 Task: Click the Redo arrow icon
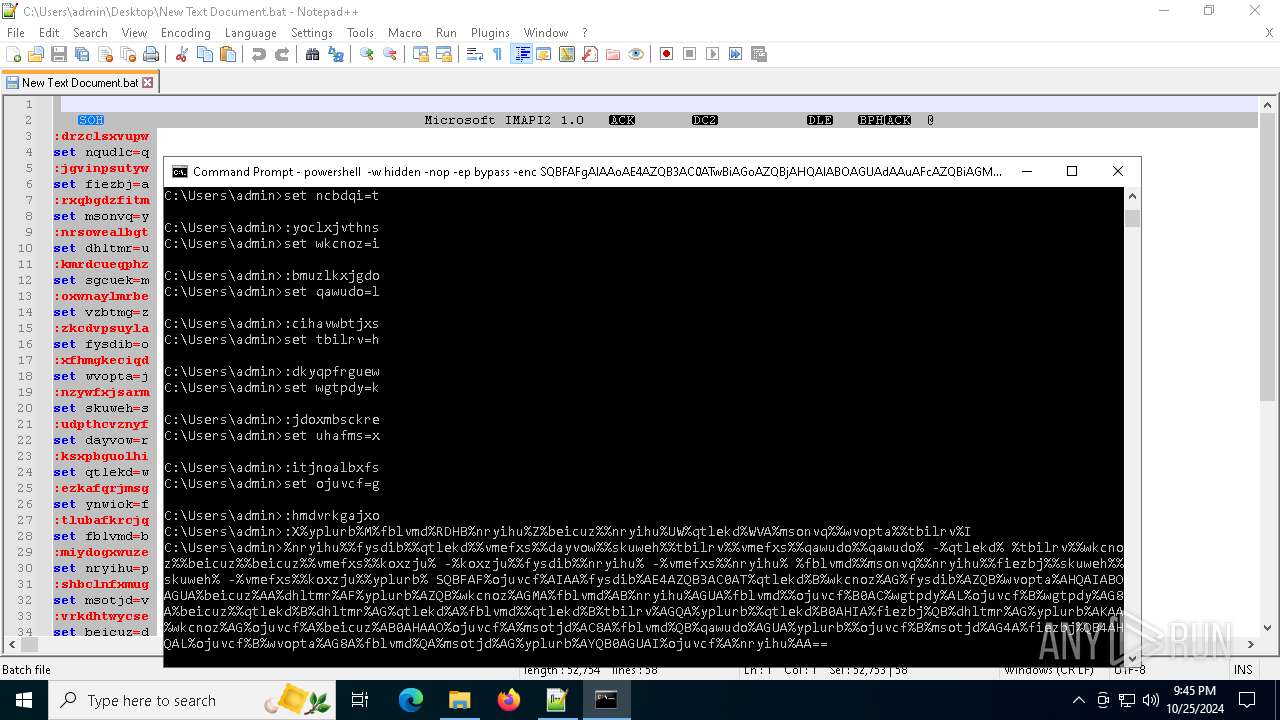pos(282,54)
